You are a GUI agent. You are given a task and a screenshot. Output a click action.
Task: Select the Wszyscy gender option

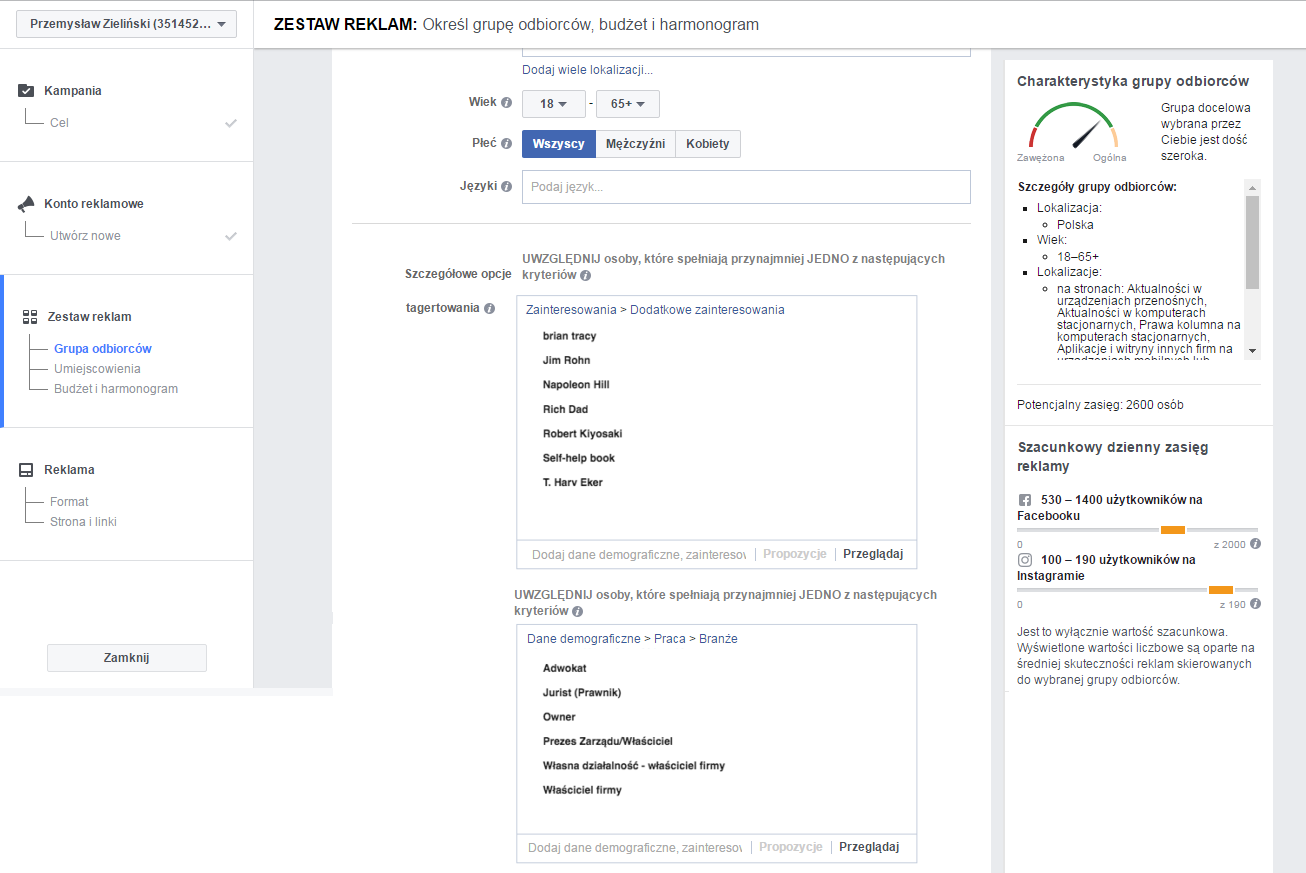click(557, 143)
